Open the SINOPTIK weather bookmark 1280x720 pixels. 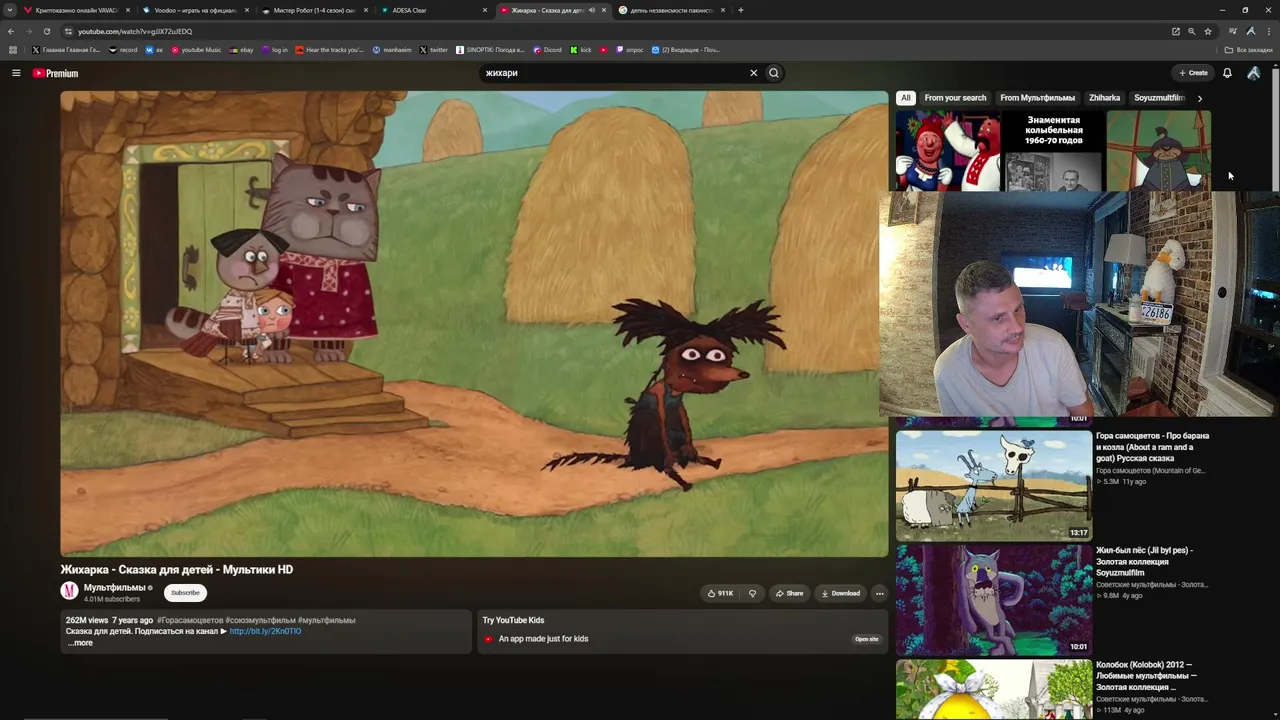pyautogui.click(x=490, y=50)
